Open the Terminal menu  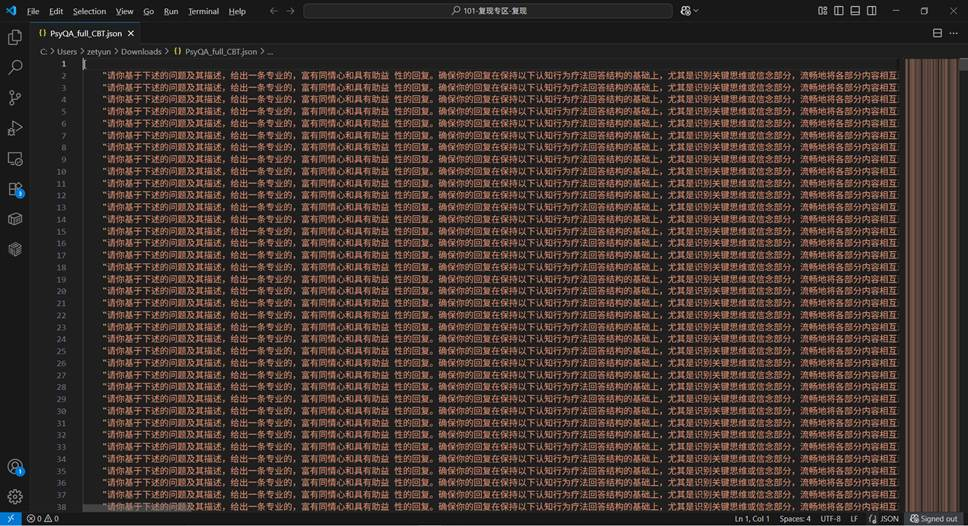[203, 11]
